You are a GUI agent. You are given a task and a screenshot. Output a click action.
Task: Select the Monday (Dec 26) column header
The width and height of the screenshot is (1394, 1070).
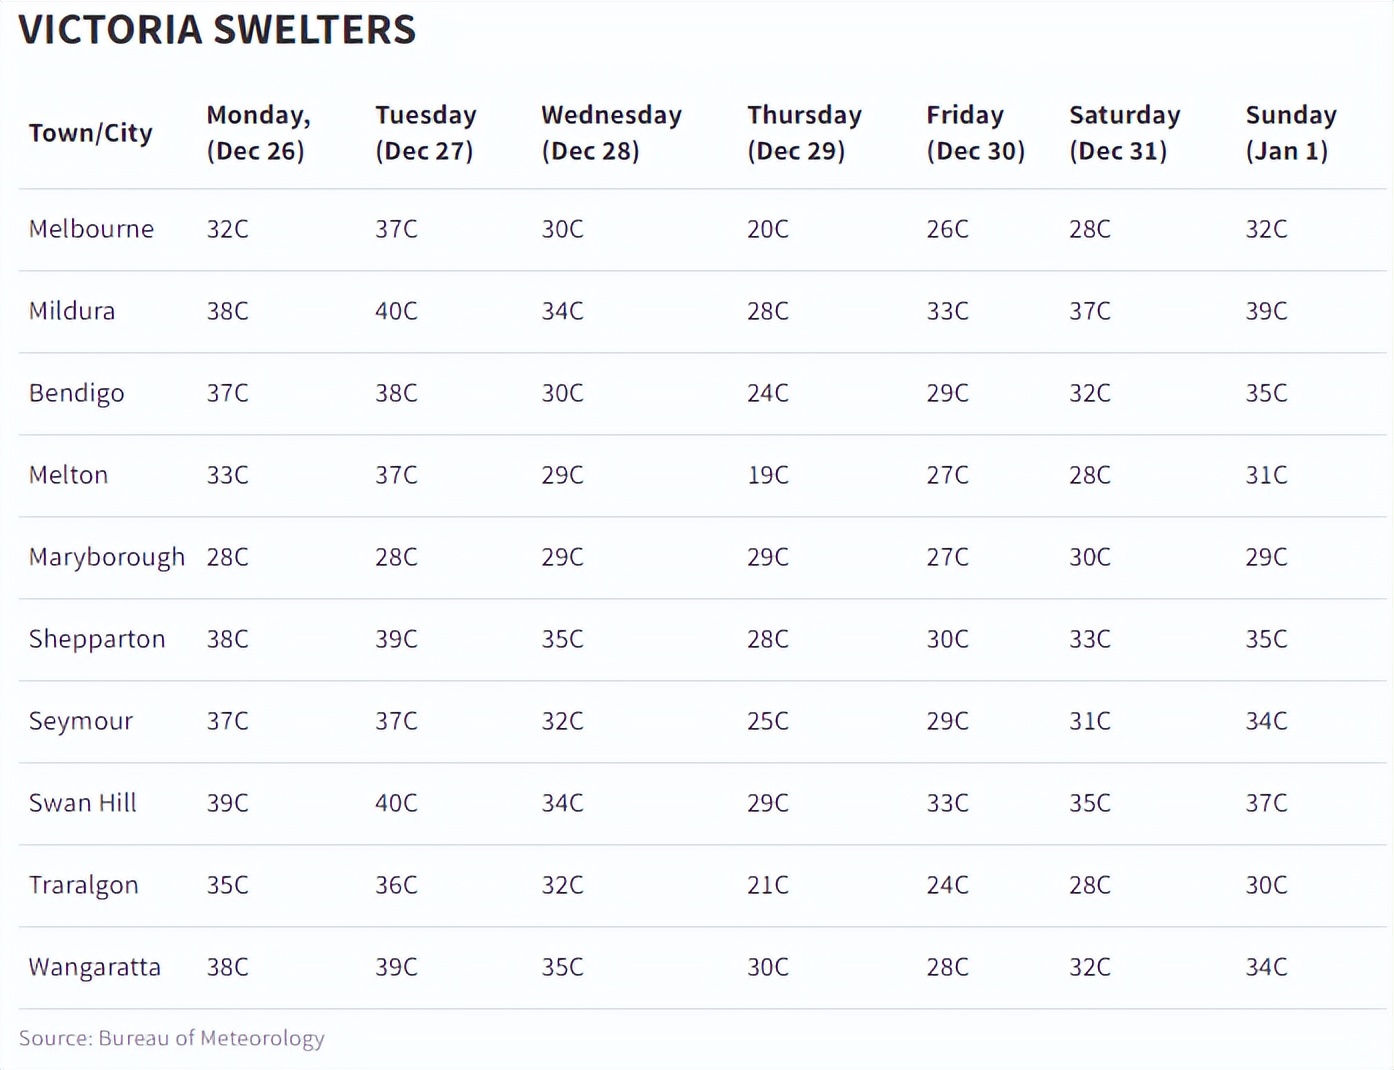coord(258,133)
